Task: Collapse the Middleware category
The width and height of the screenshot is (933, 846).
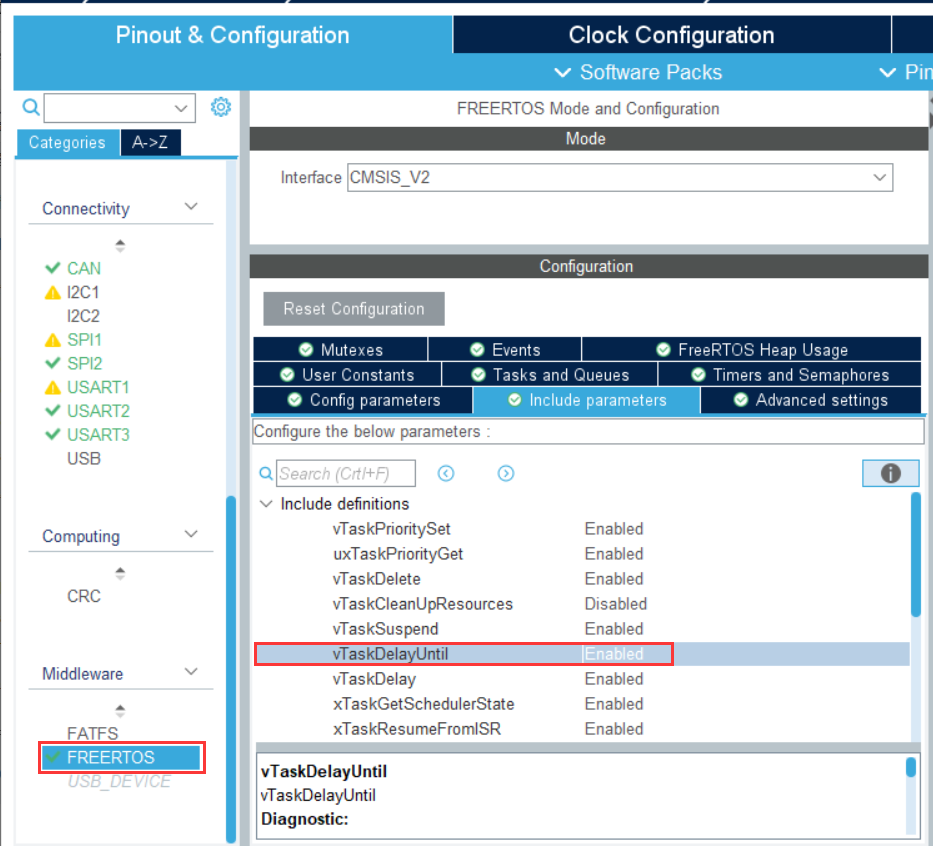Action: 191,672
